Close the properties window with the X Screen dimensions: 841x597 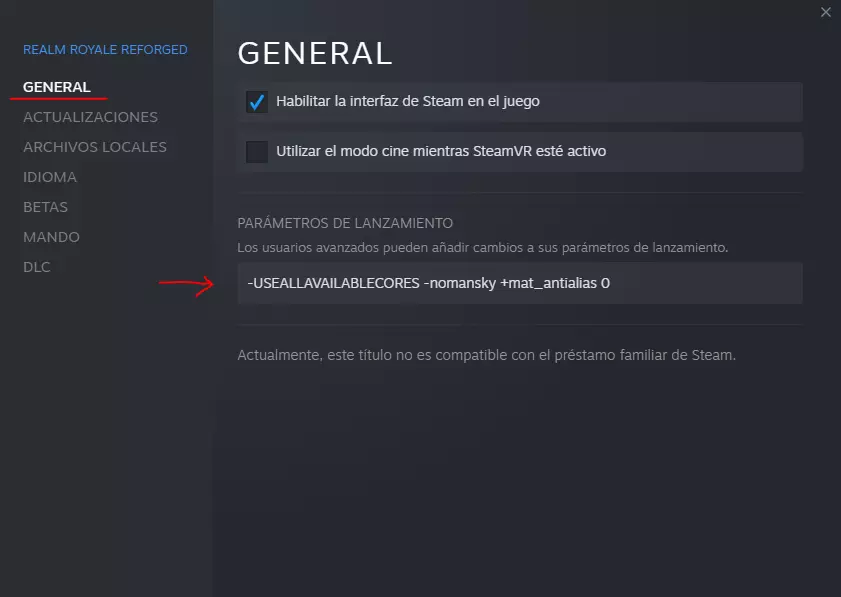click(x=825, y=12)
